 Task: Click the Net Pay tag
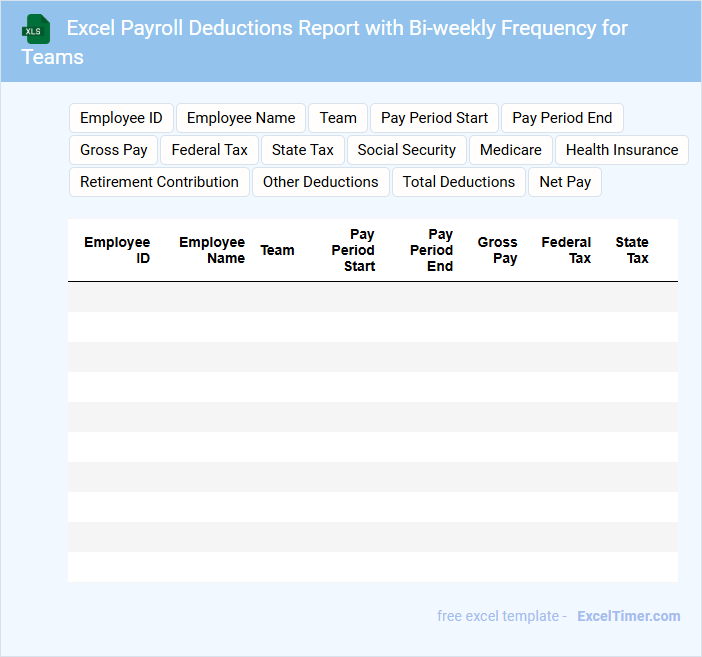(x=565, y=182)
